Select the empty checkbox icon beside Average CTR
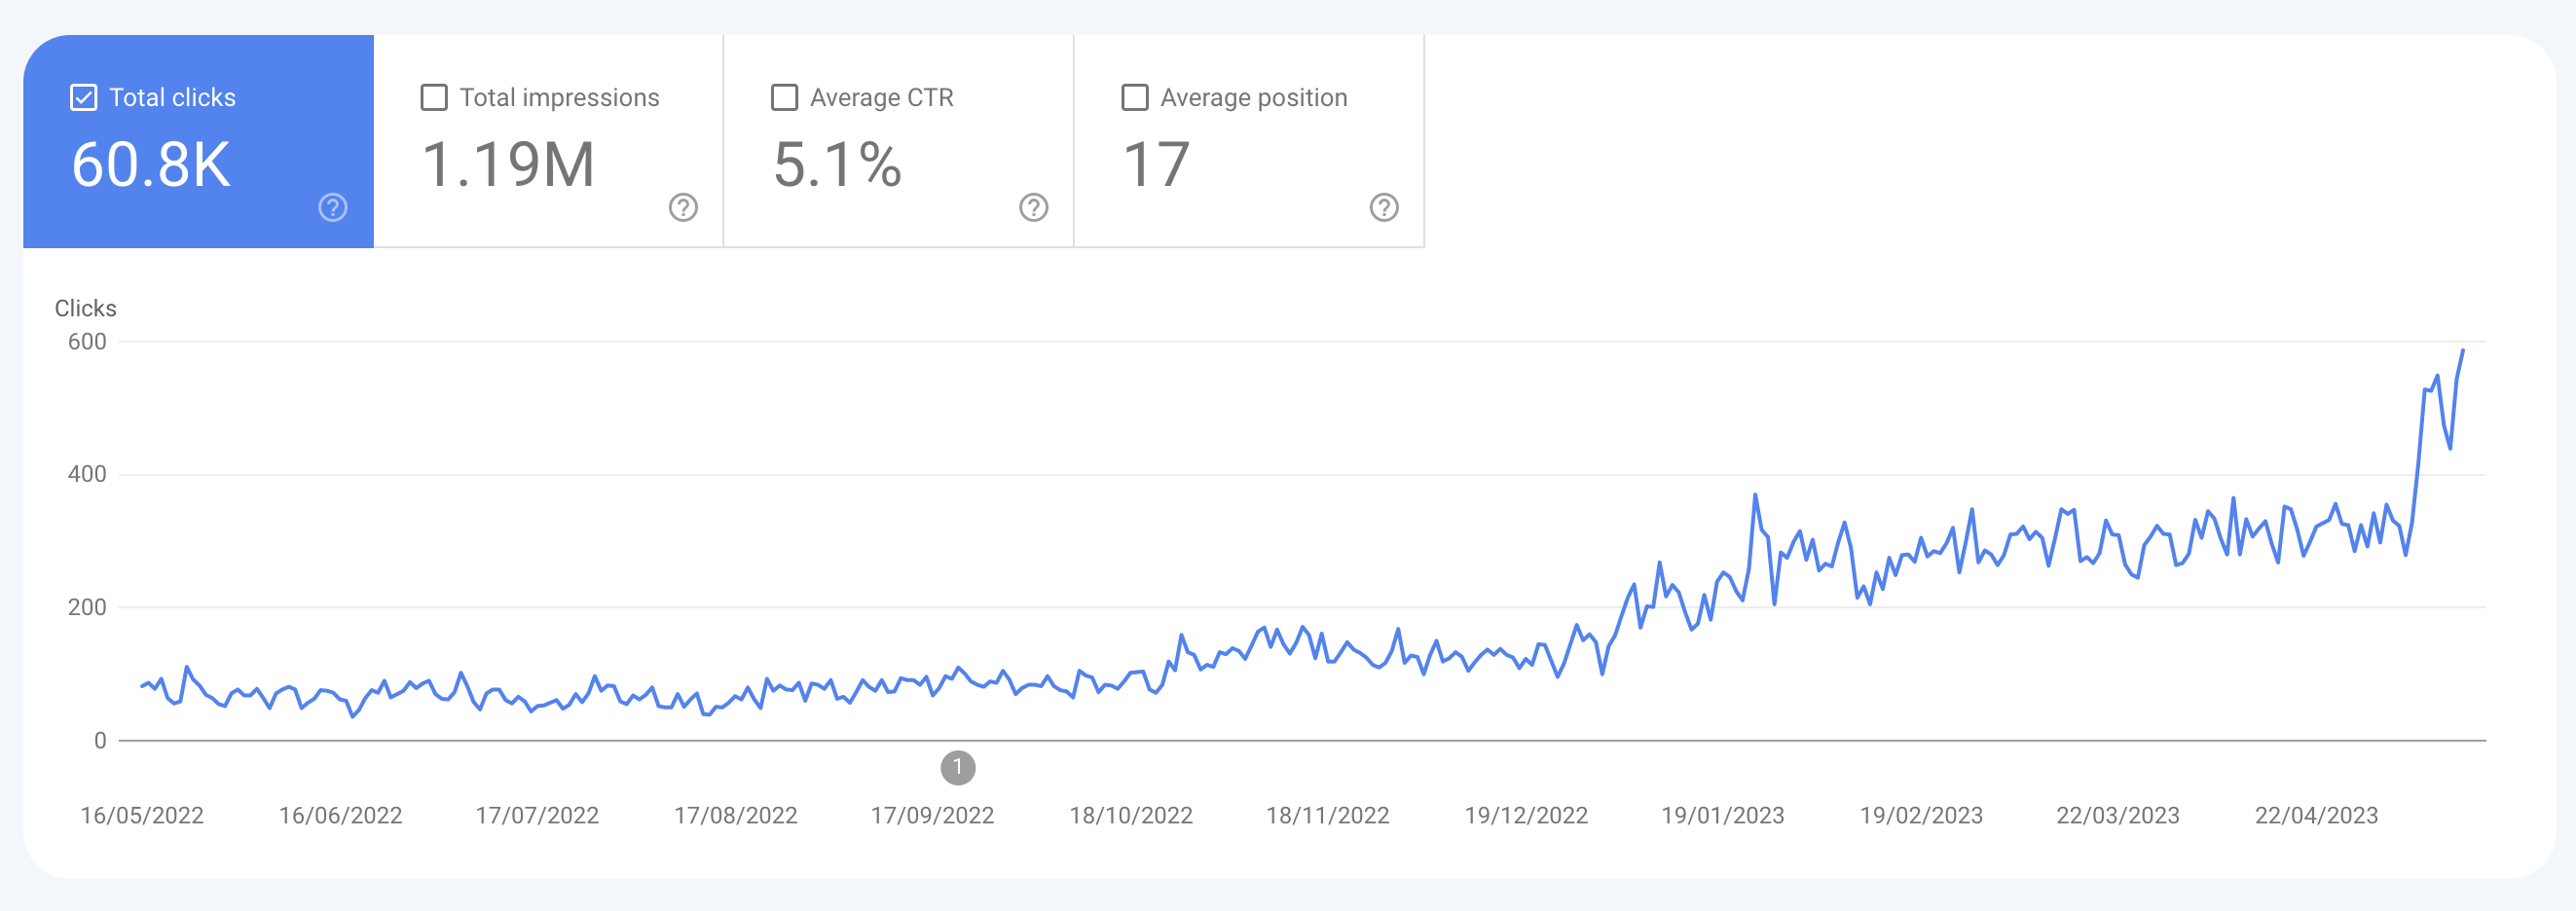2576x911 pixels. tap(784, 97)
